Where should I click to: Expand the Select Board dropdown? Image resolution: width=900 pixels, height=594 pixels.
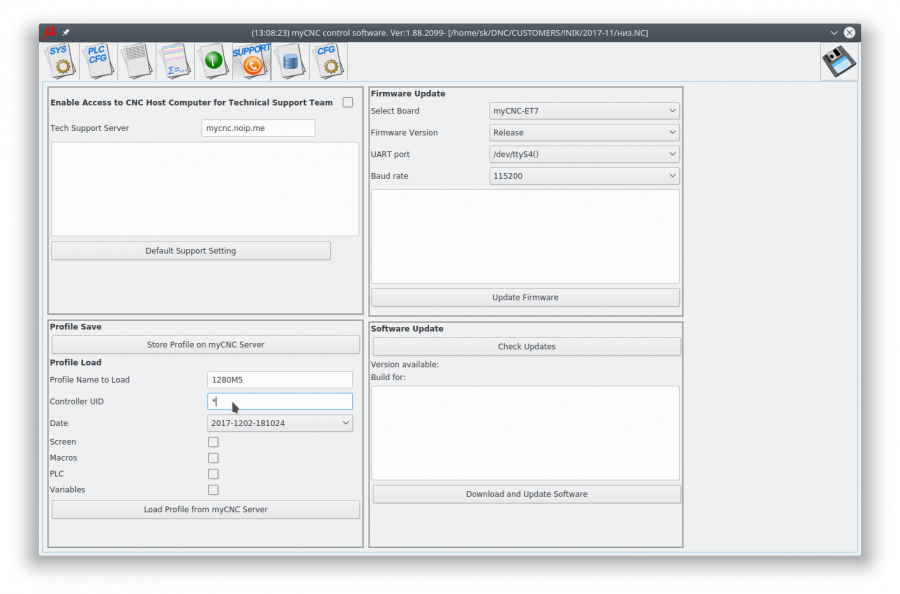(x=584, y=111)
